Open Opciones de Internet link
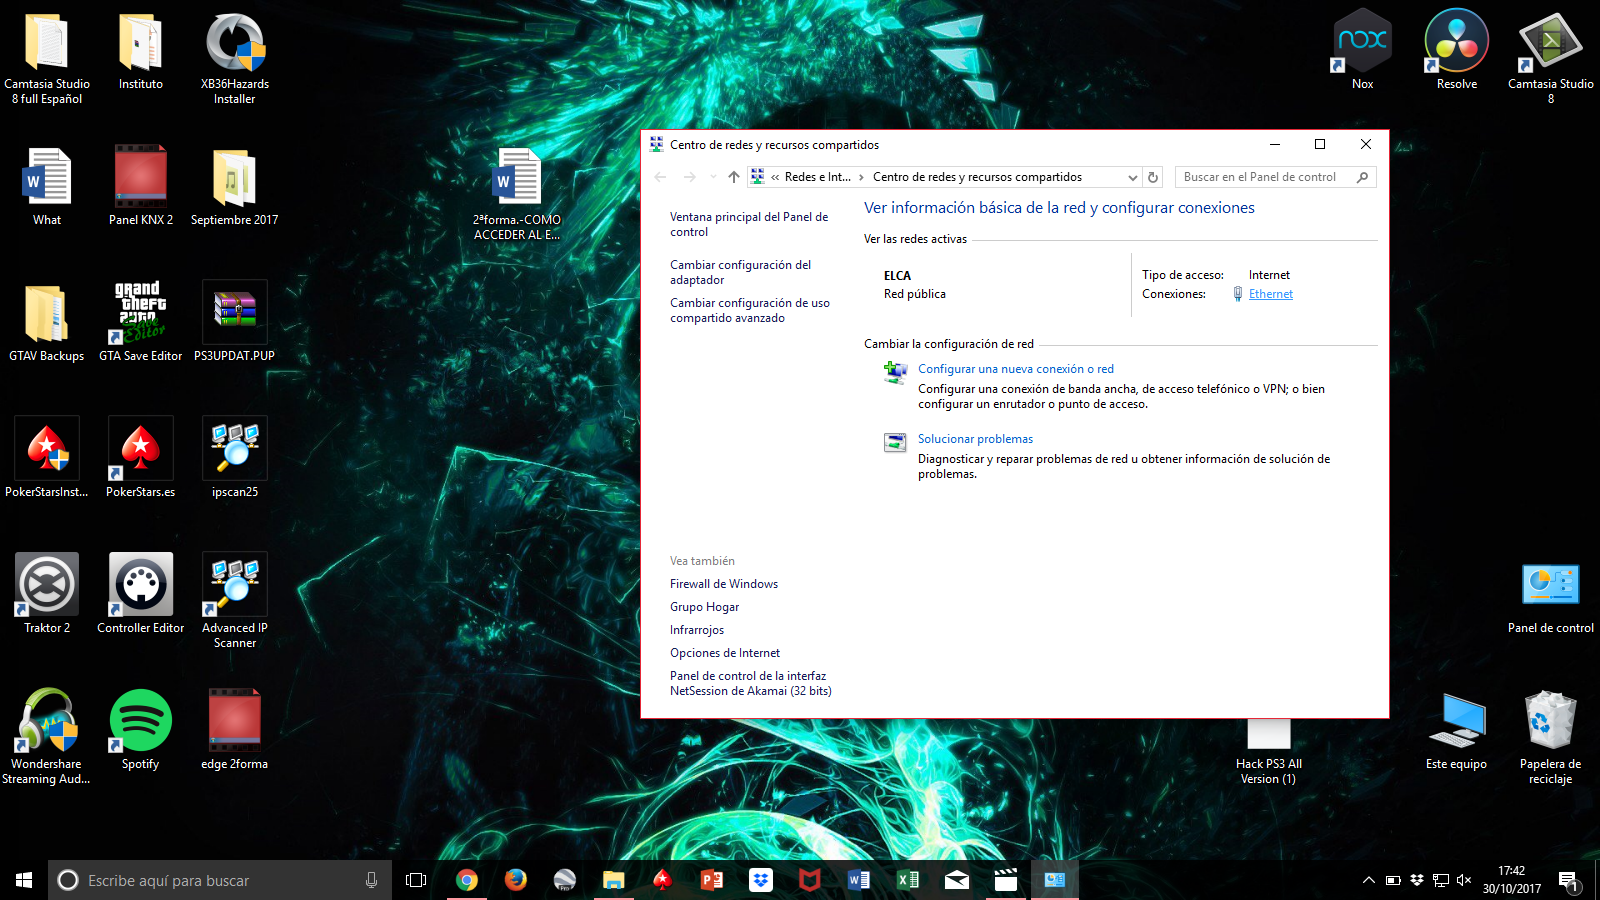Viewport: 1600px width, 900px height. tap(725, 653)
